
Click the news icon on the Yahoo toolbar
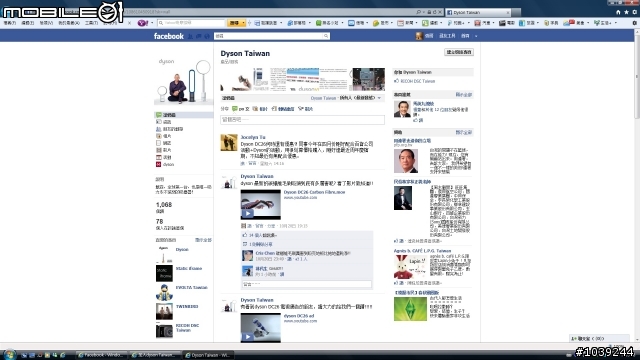point(400,23)
